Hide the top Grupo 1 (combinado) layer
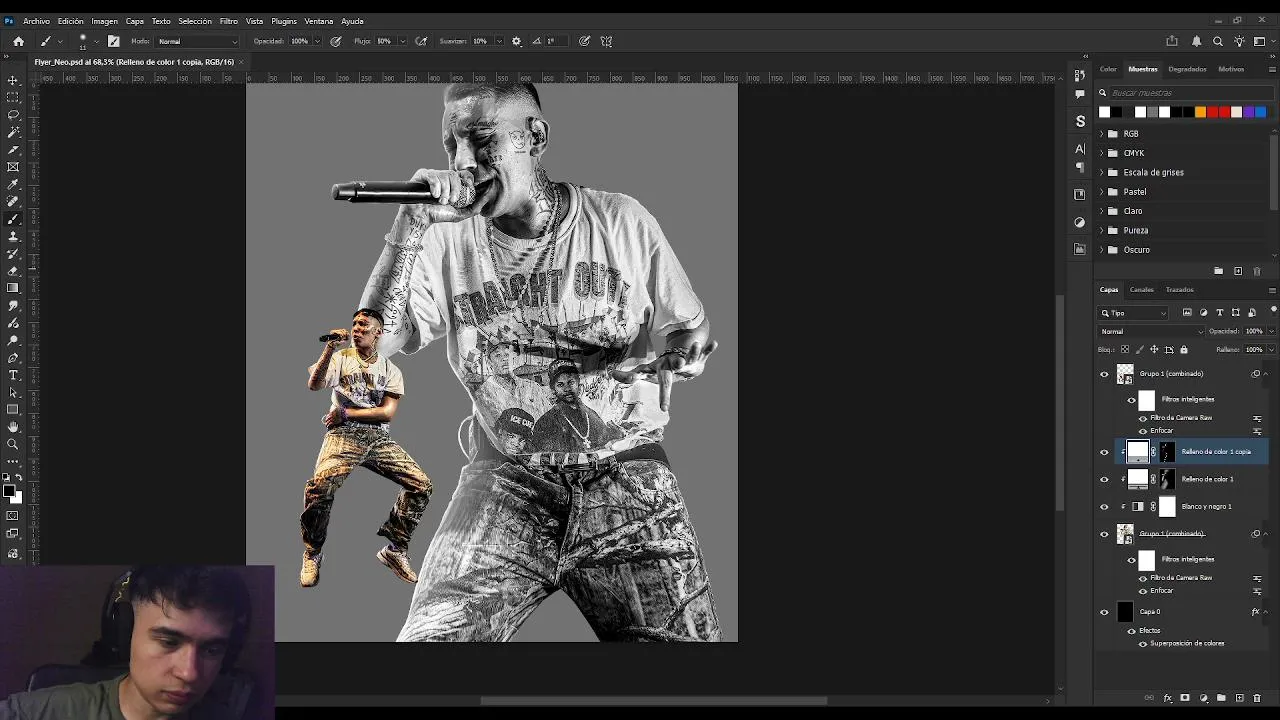The image size is (1280, 720). [1104, 374]
